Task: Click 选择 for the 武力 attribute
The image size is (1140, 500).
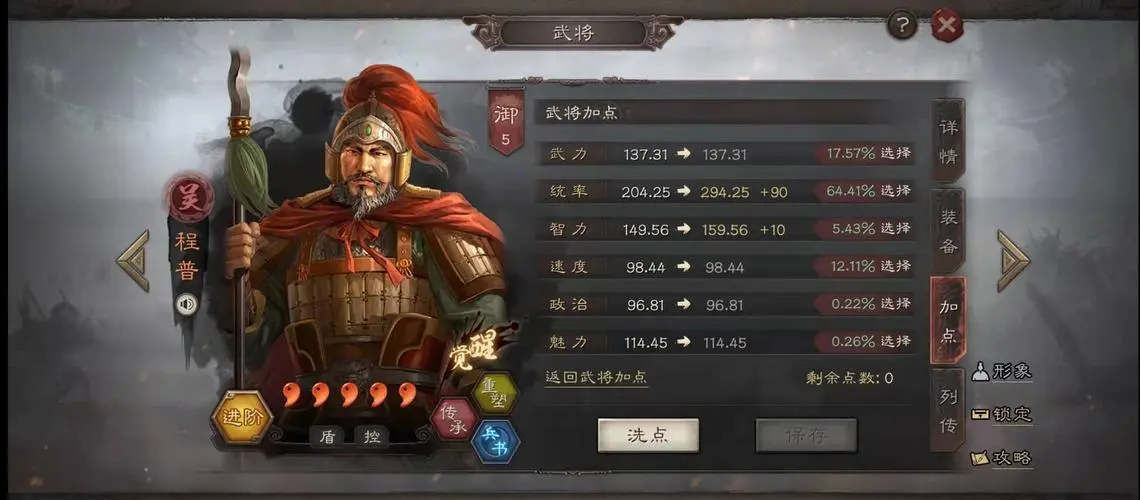Action: click(x=896, y=153)
